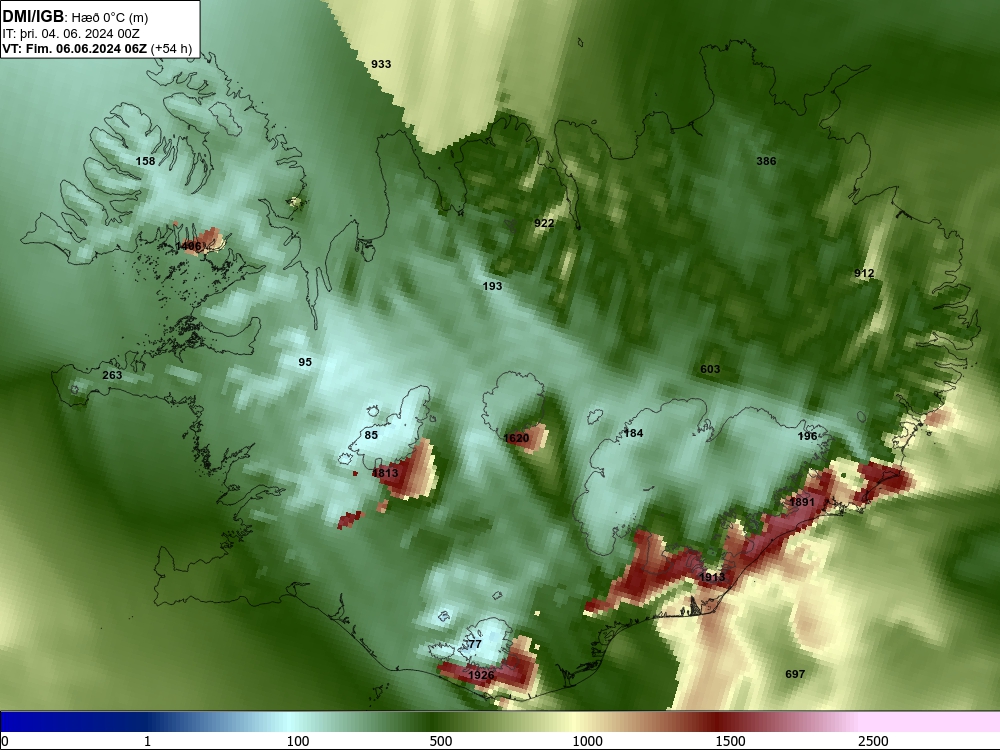Click the colour scale label '500'
This screenshot has height=750, width=1000.
coord(441,741)
